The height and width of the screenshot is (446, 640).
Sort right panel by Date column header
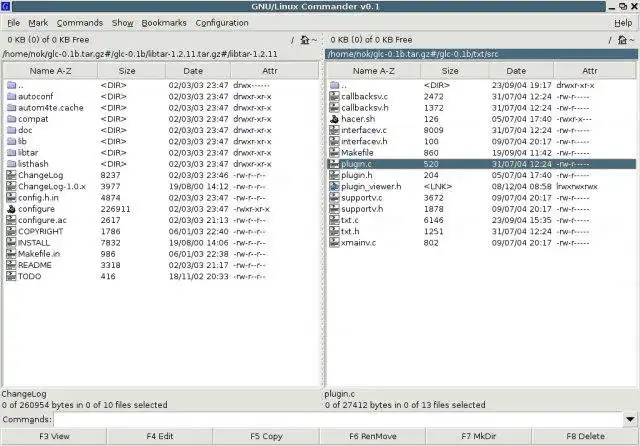click(x=521, y=71)
